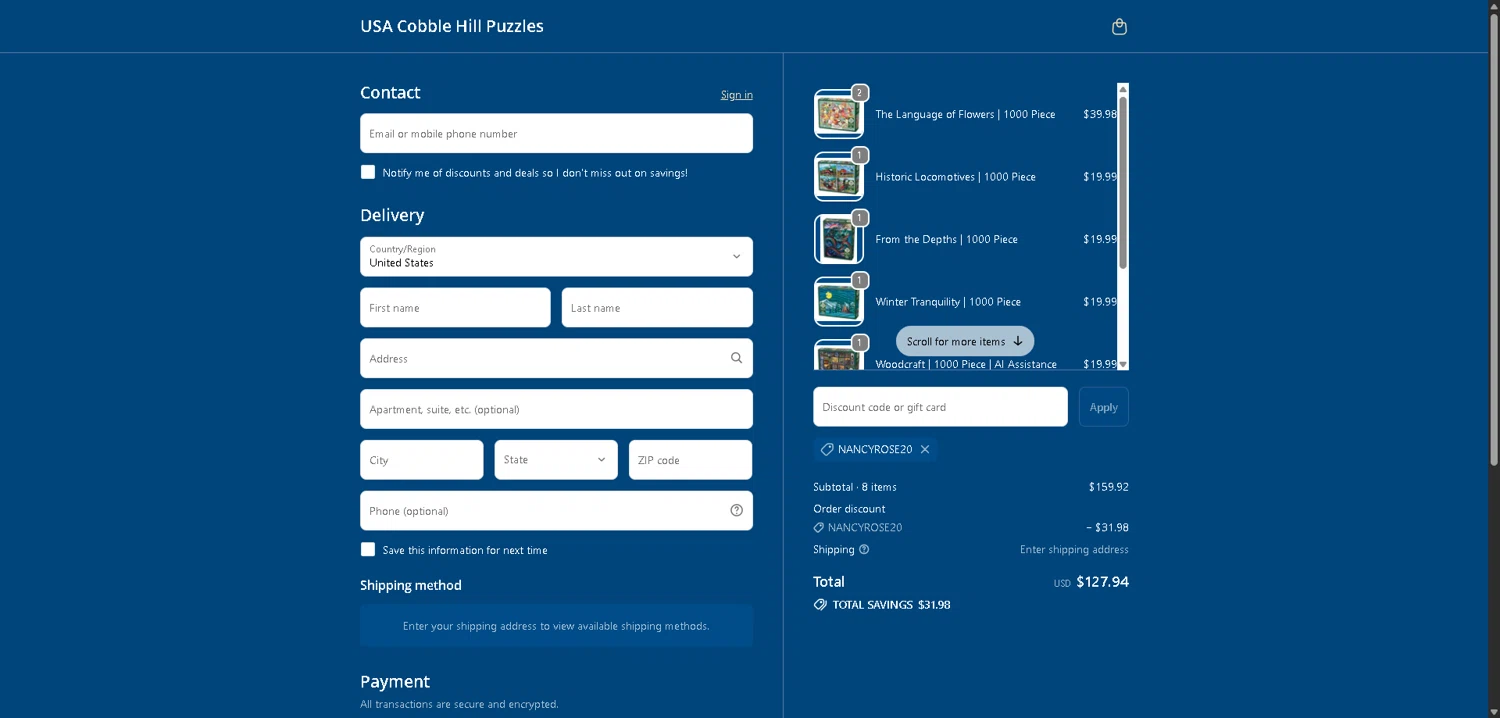Click the tag icon on NANCYROSE20 chip

tap(827, 449)
